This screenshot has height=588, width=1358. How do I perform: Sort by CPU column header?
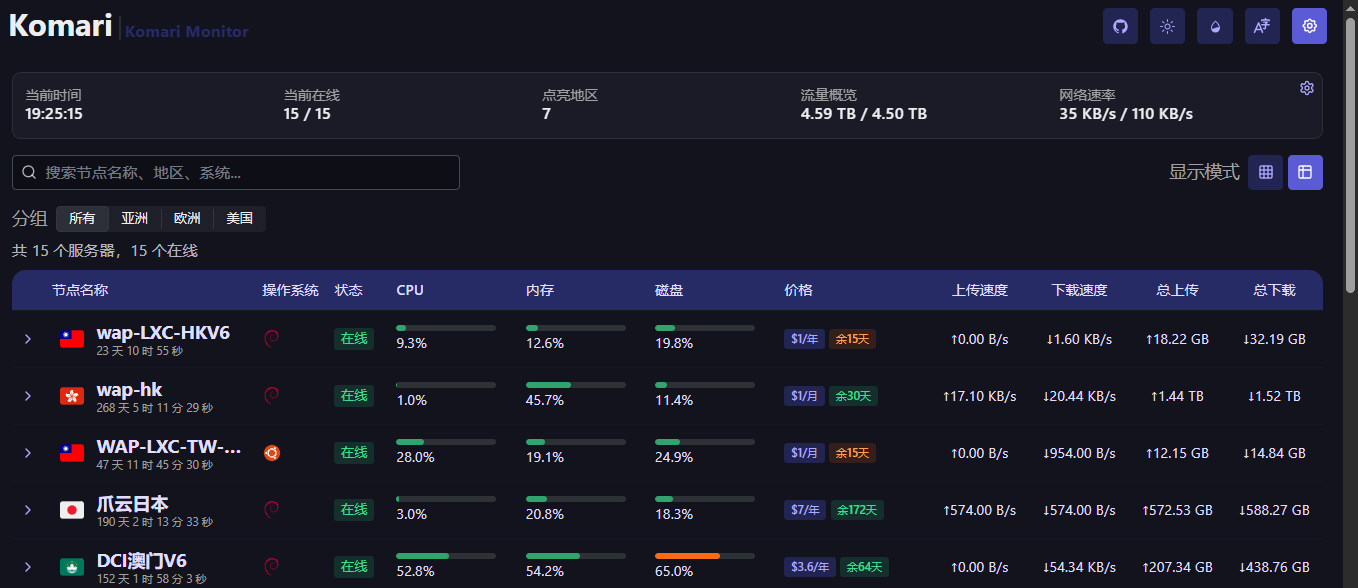[410, 290]
